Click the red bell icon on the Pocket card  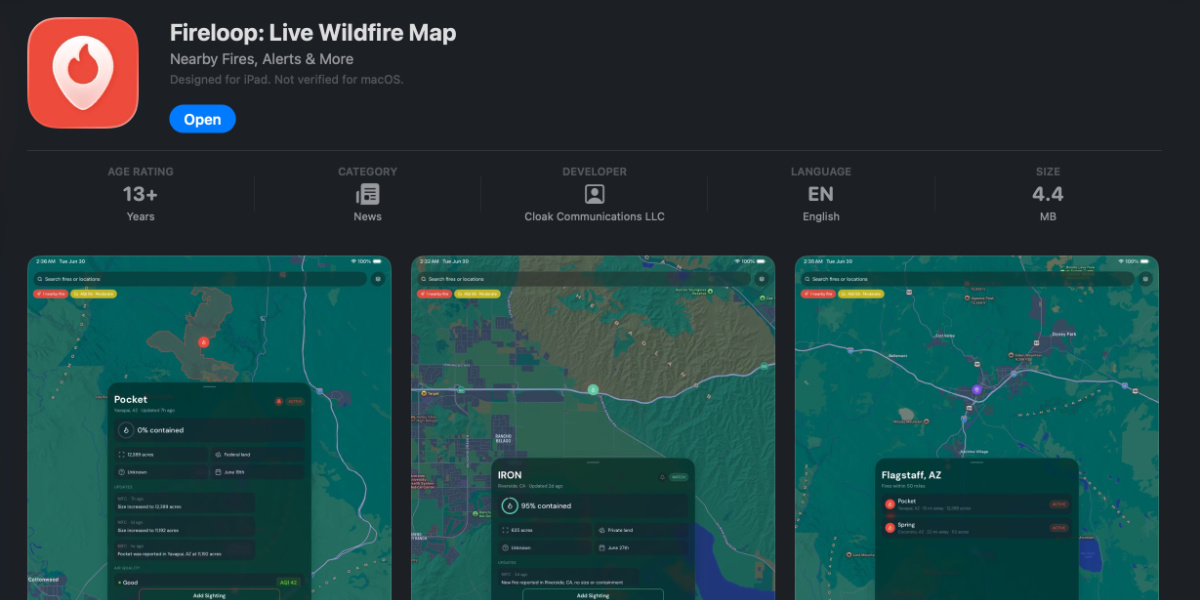[279, 401]
